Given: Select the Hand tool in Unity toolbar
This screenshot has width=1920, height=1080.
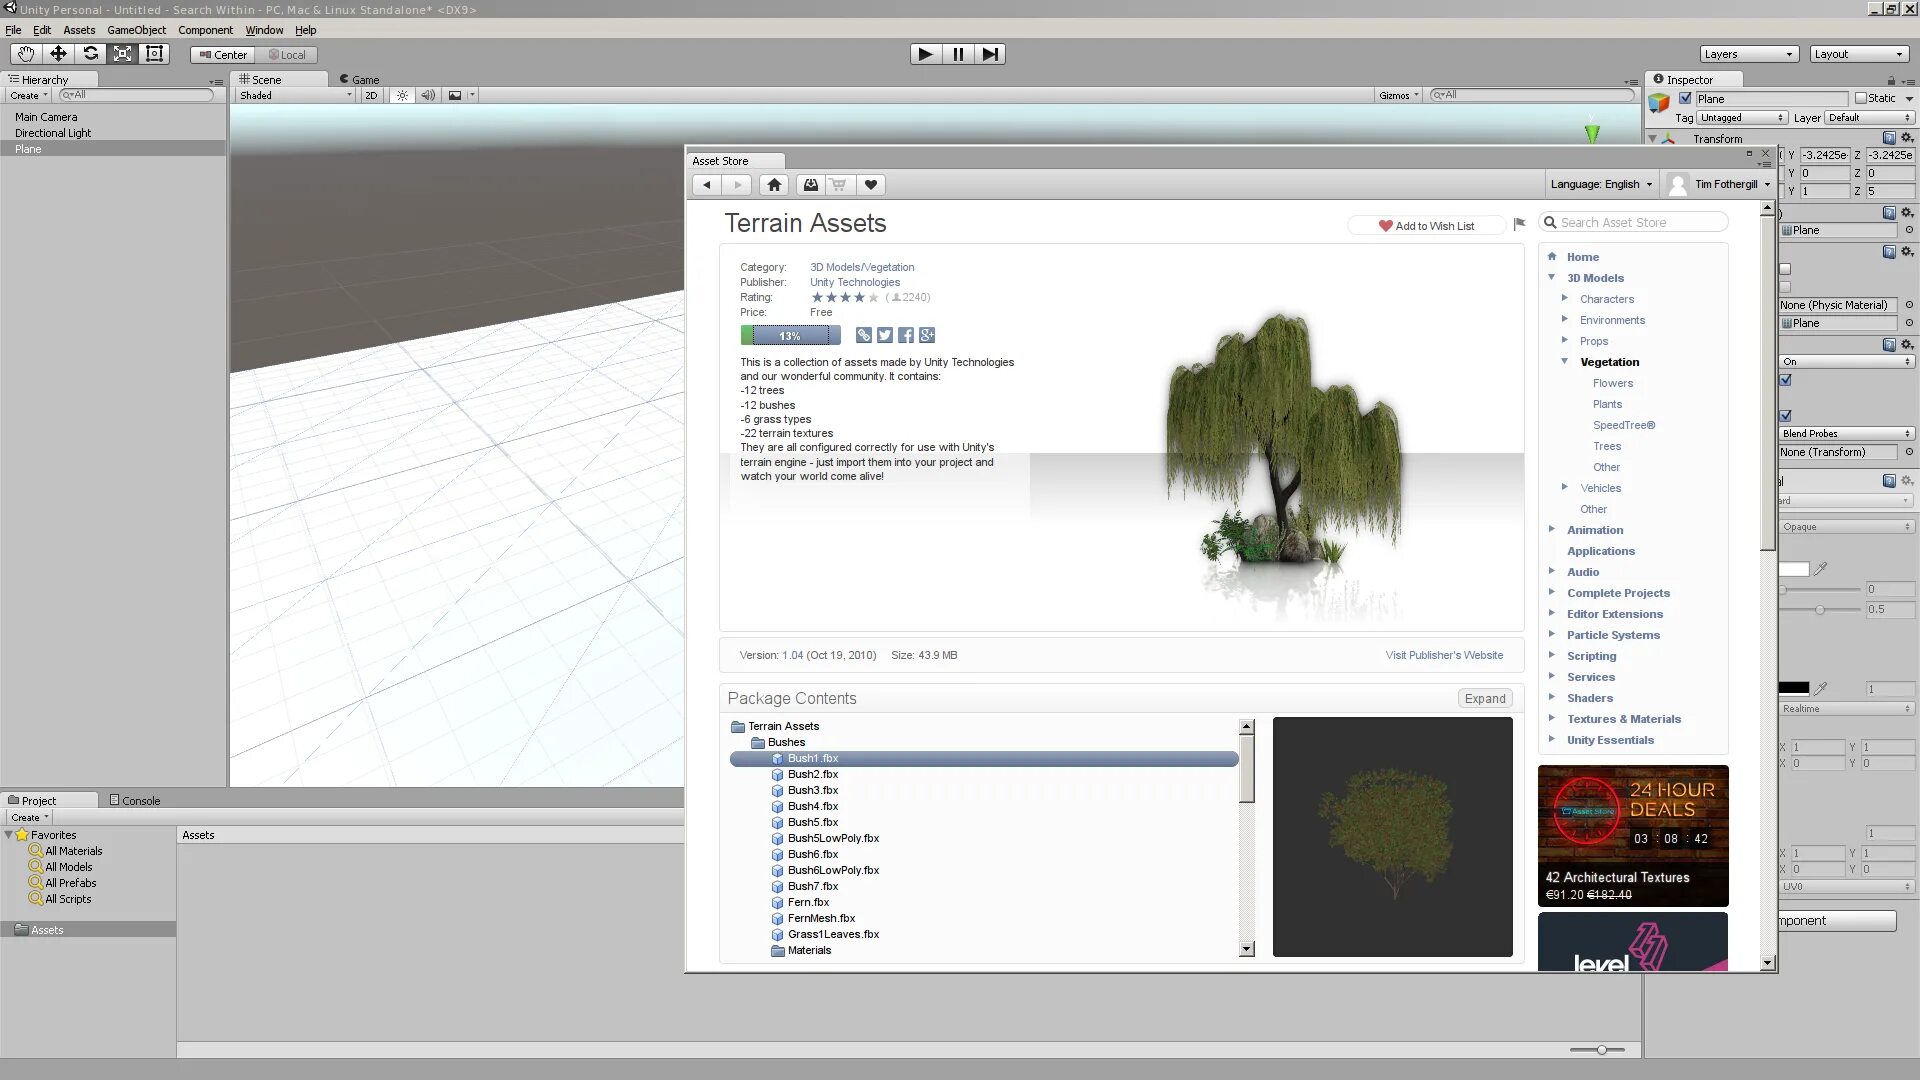Looking at the screenshot, I should (x=26, y=54).
